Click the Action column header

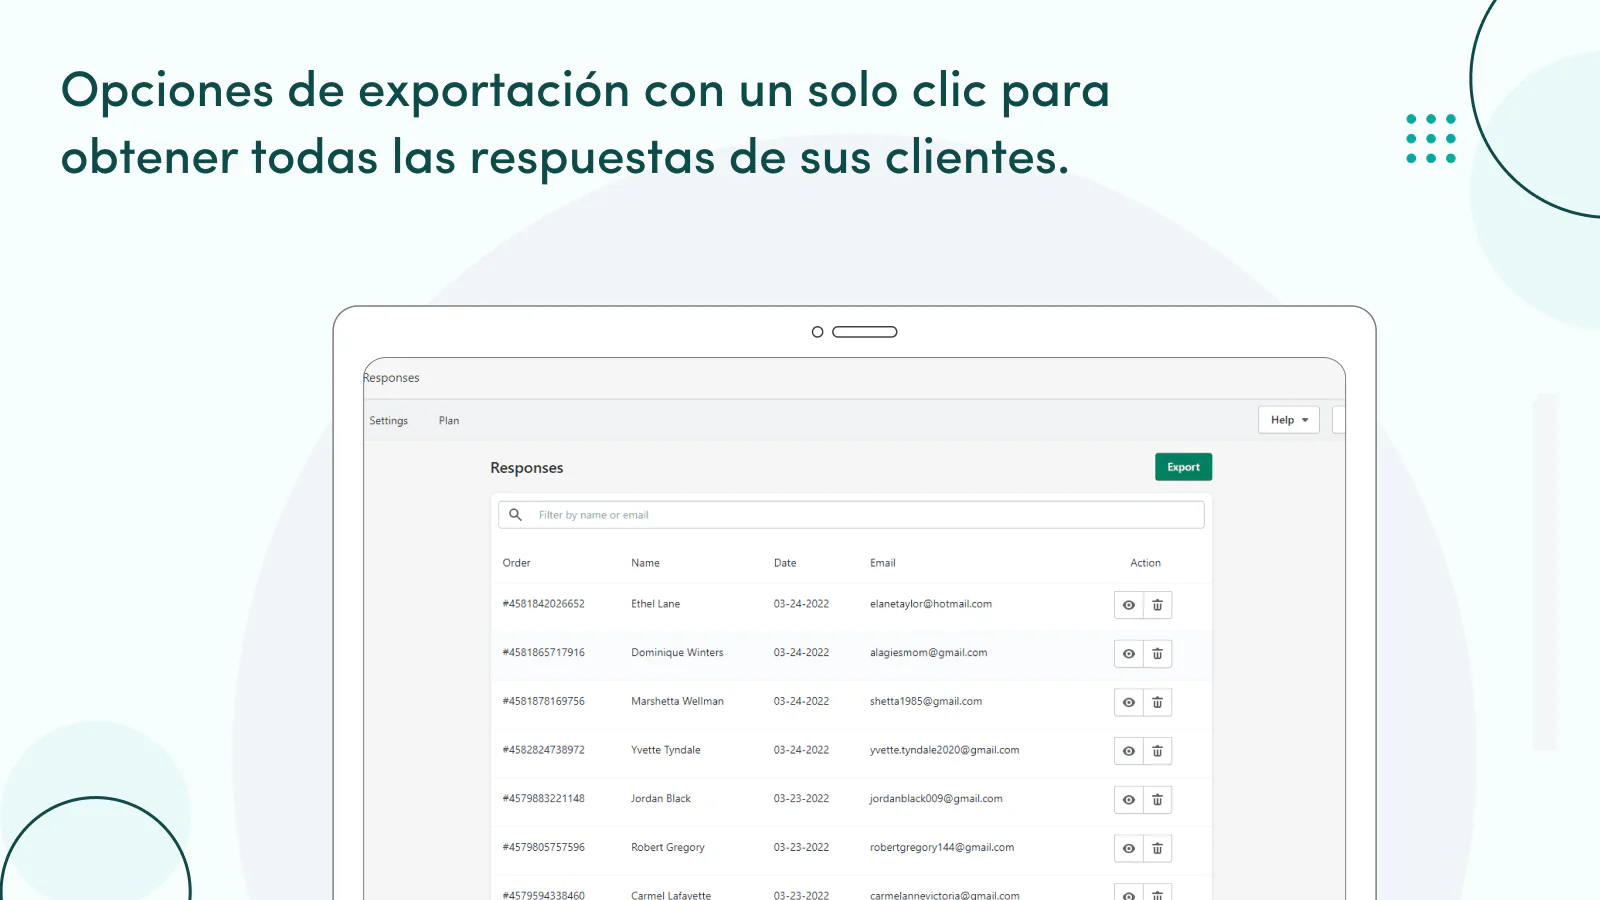1145,563
